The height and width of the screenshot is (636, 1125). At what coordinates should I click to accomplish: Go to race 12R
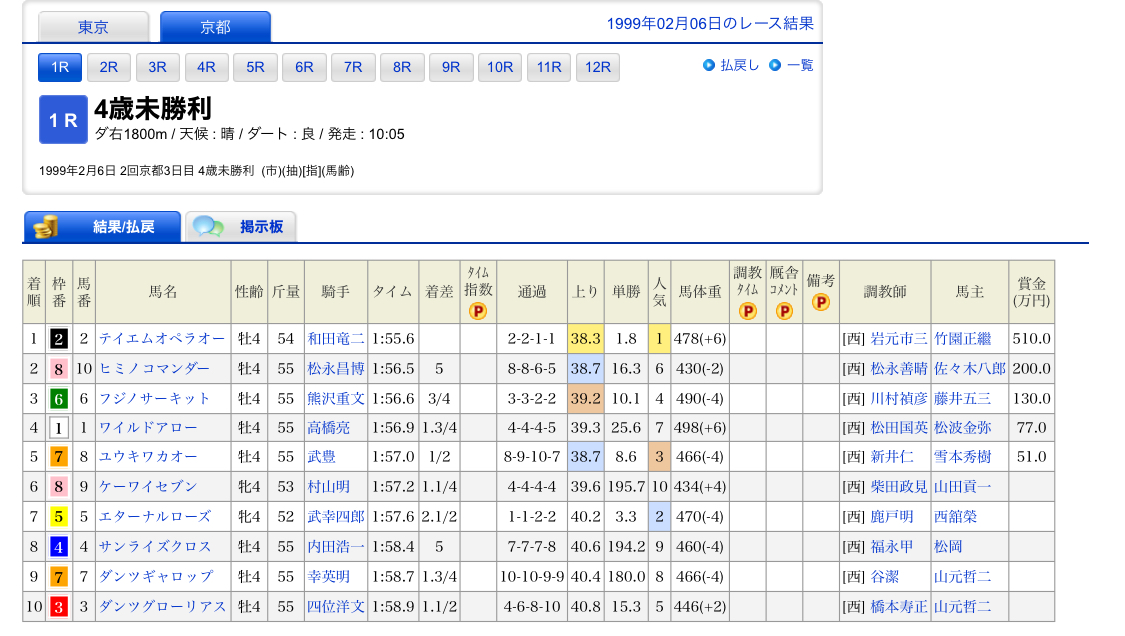tap(598, 67)
